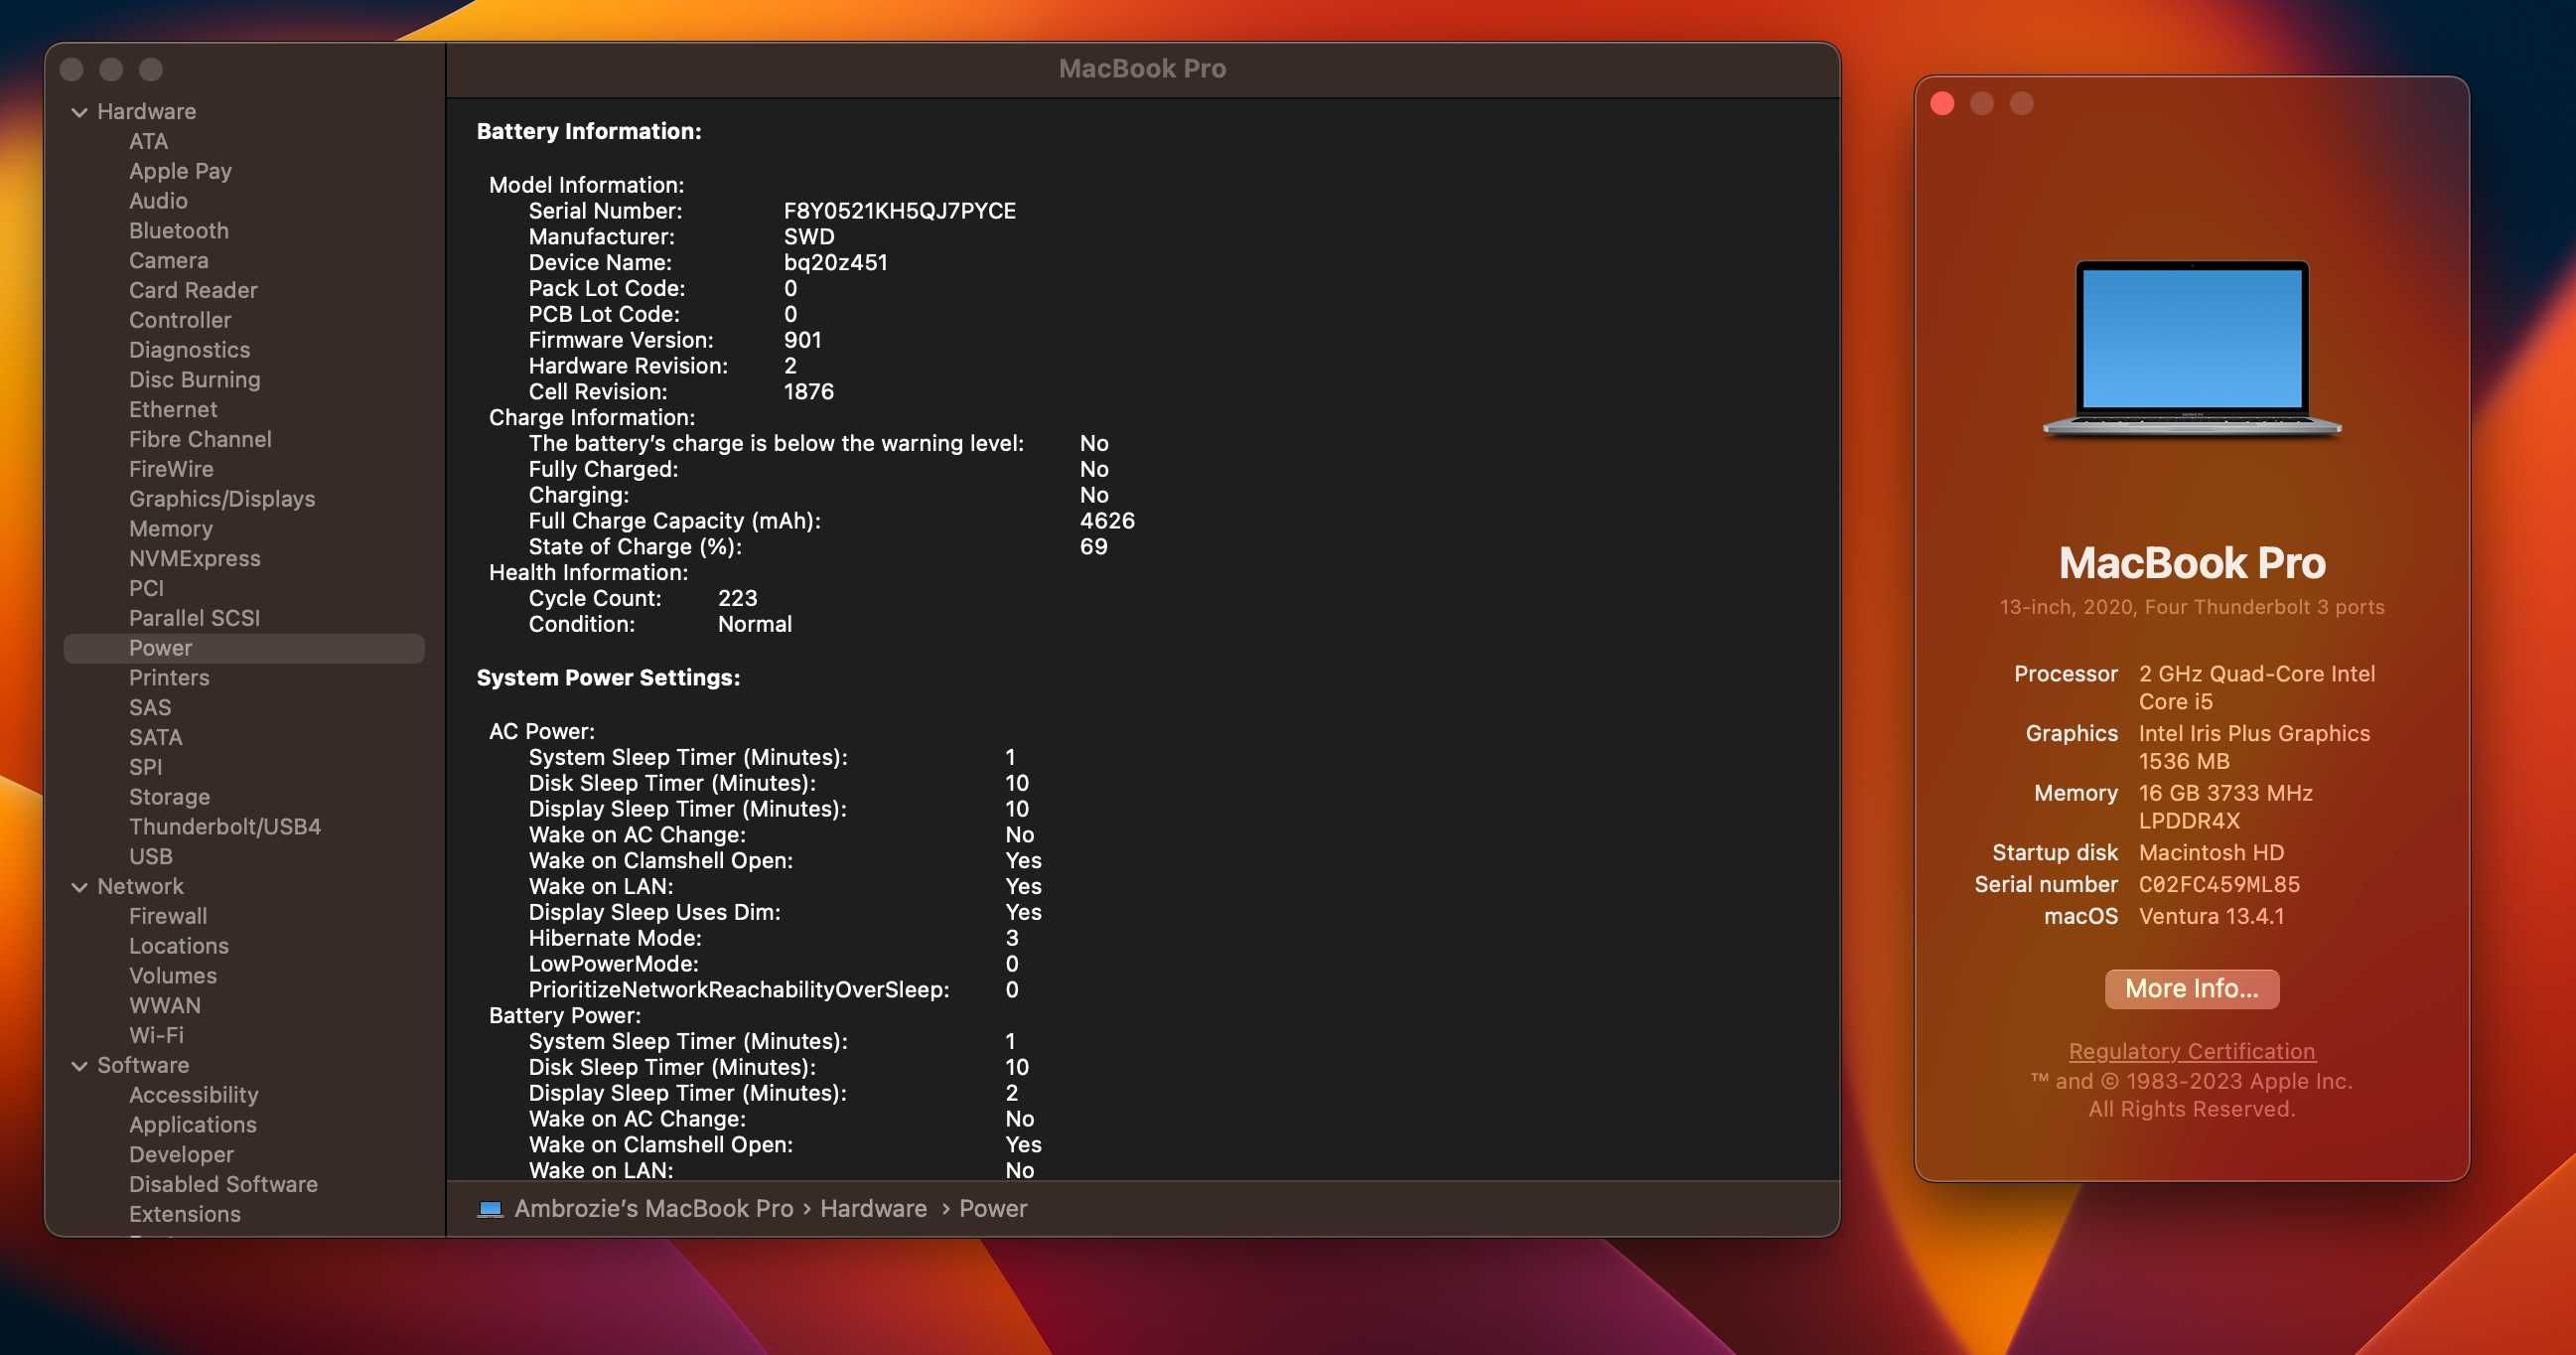Click the Device Name value bq20z451
This screenshot has height=1355, width=2576.
835,263
